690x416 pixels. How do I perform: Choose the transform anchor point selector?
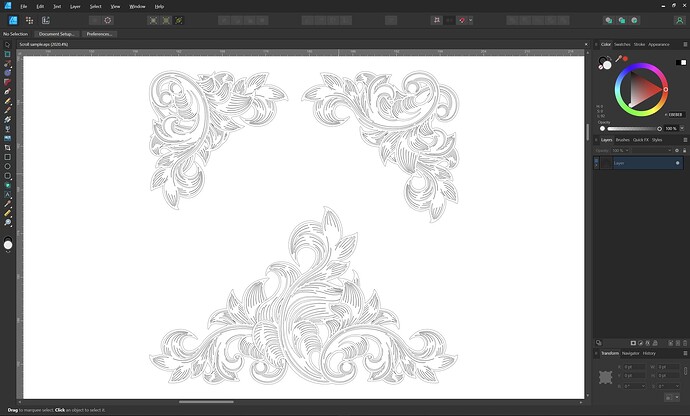click(606, 377)
